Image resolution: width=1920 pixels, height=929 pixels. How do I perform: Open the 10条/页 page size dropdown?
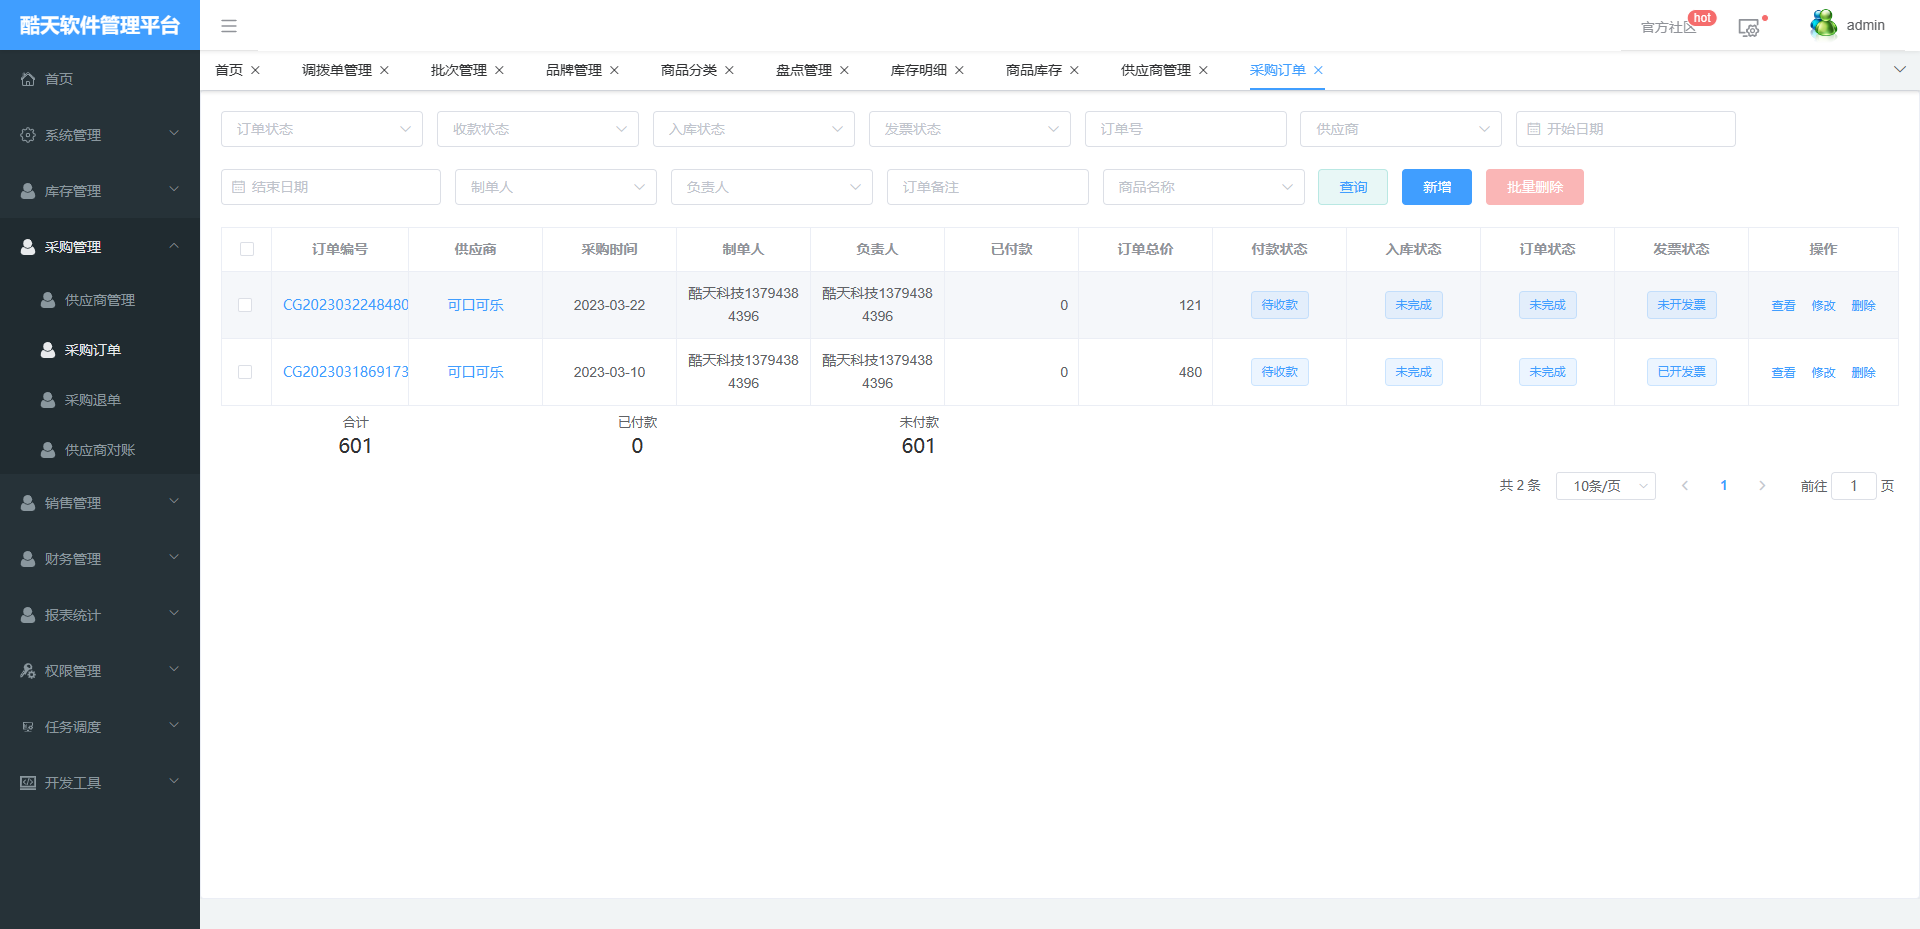pyautogui.click(x=1605, y=486)
